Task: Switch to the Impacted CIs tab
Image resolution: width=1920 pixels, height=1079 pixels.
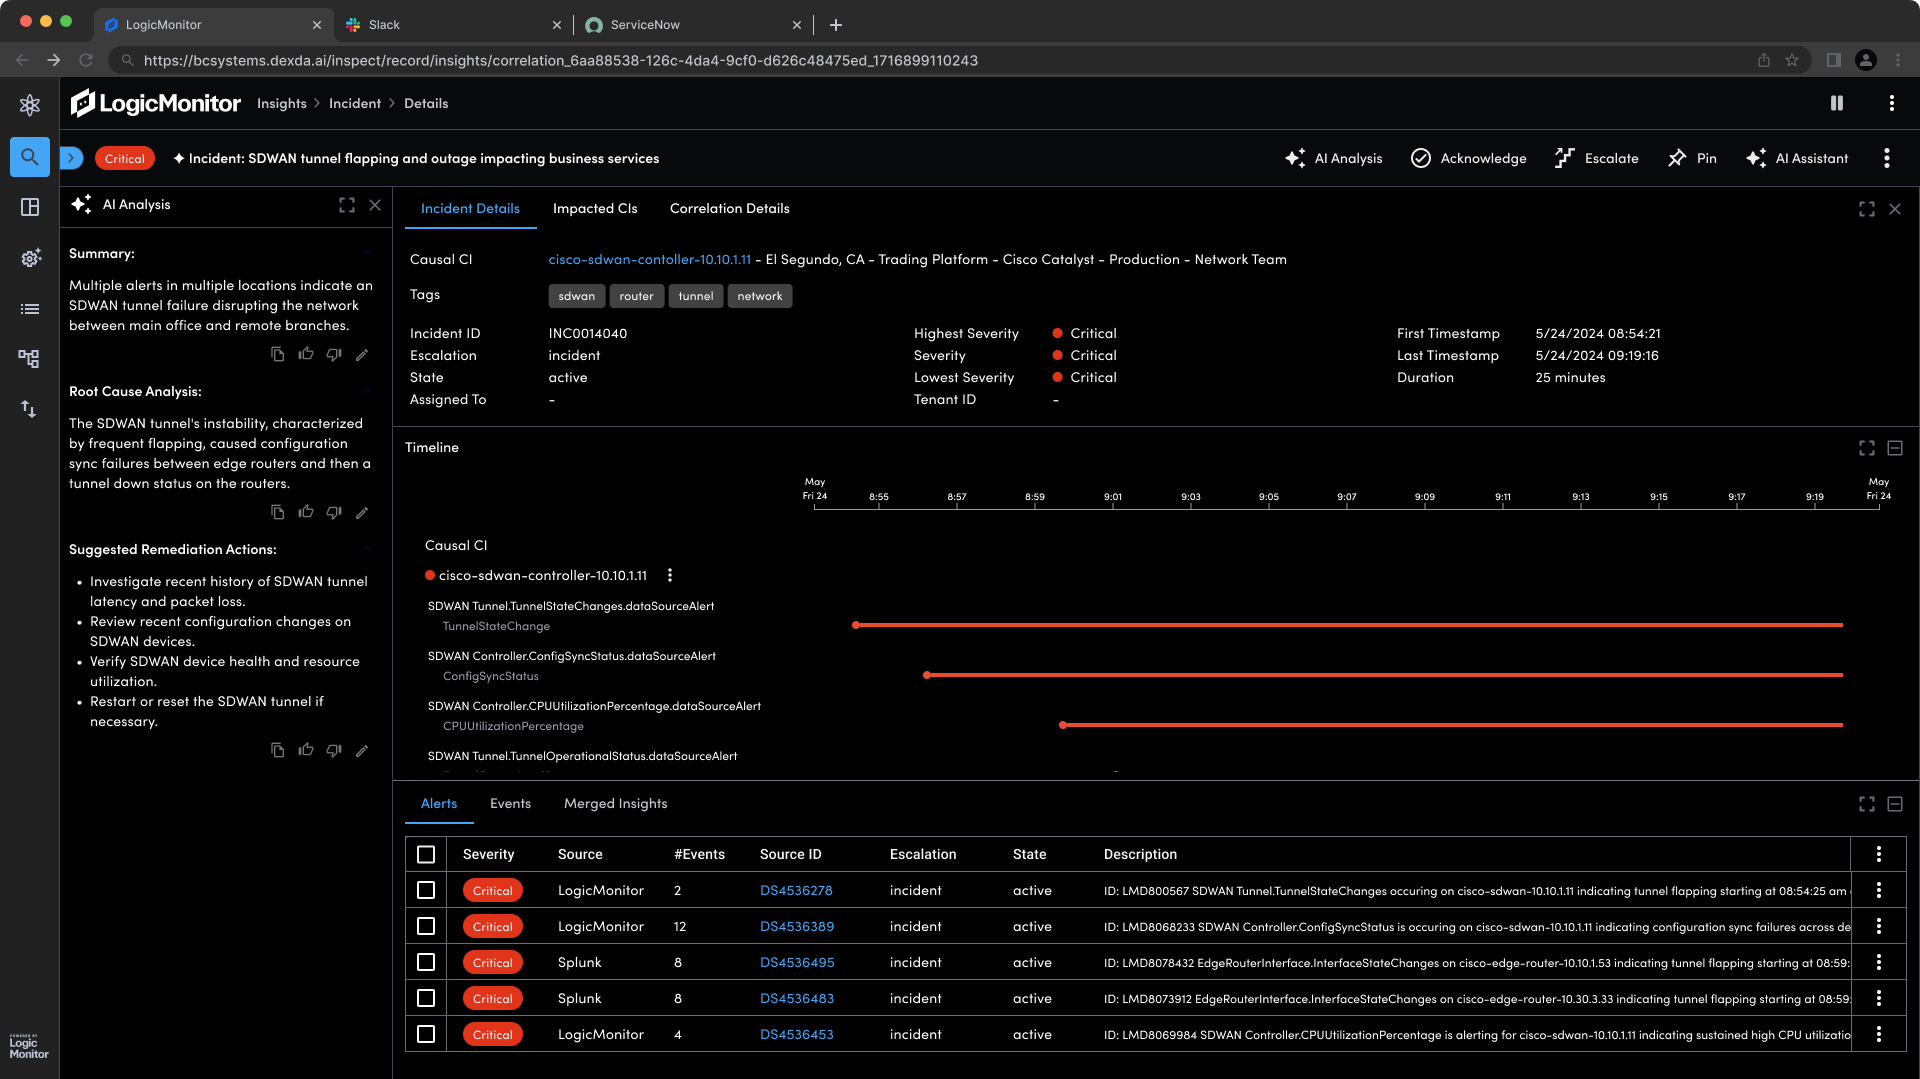Action: point(595,208)
